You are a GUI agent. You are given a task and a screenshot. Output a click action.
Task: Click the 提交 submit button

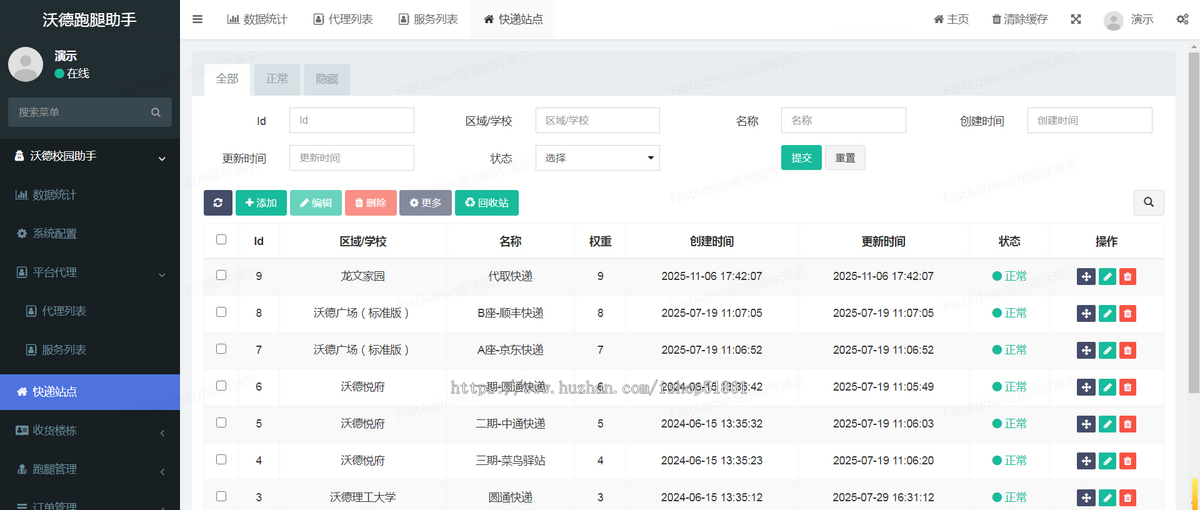[801, 158]
